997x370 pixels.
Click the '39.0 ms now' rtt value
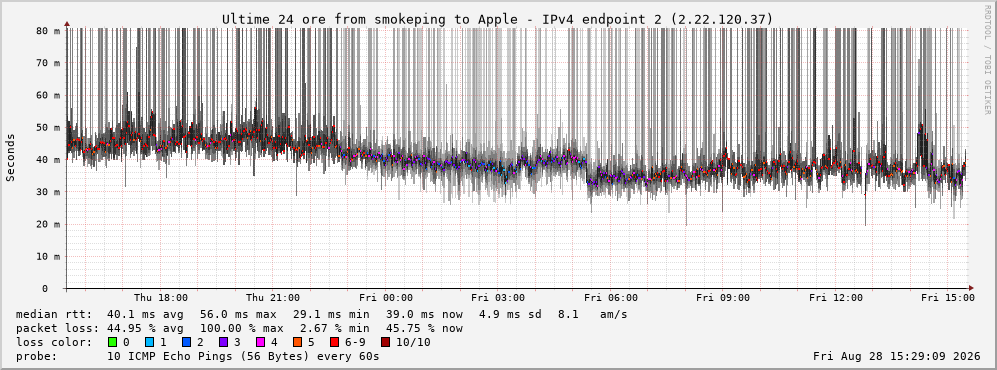pos(424,315)
